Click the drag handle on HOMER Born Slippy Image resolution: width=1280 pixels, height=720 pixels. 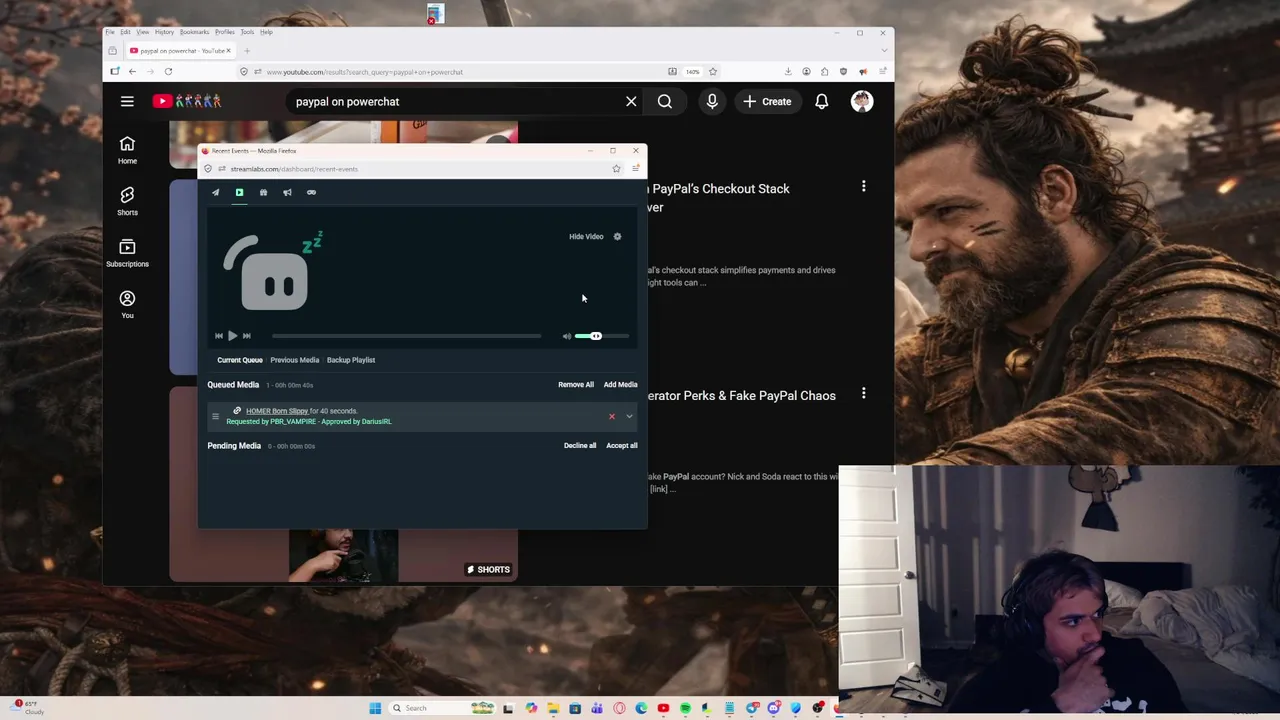tap(215, 416)
